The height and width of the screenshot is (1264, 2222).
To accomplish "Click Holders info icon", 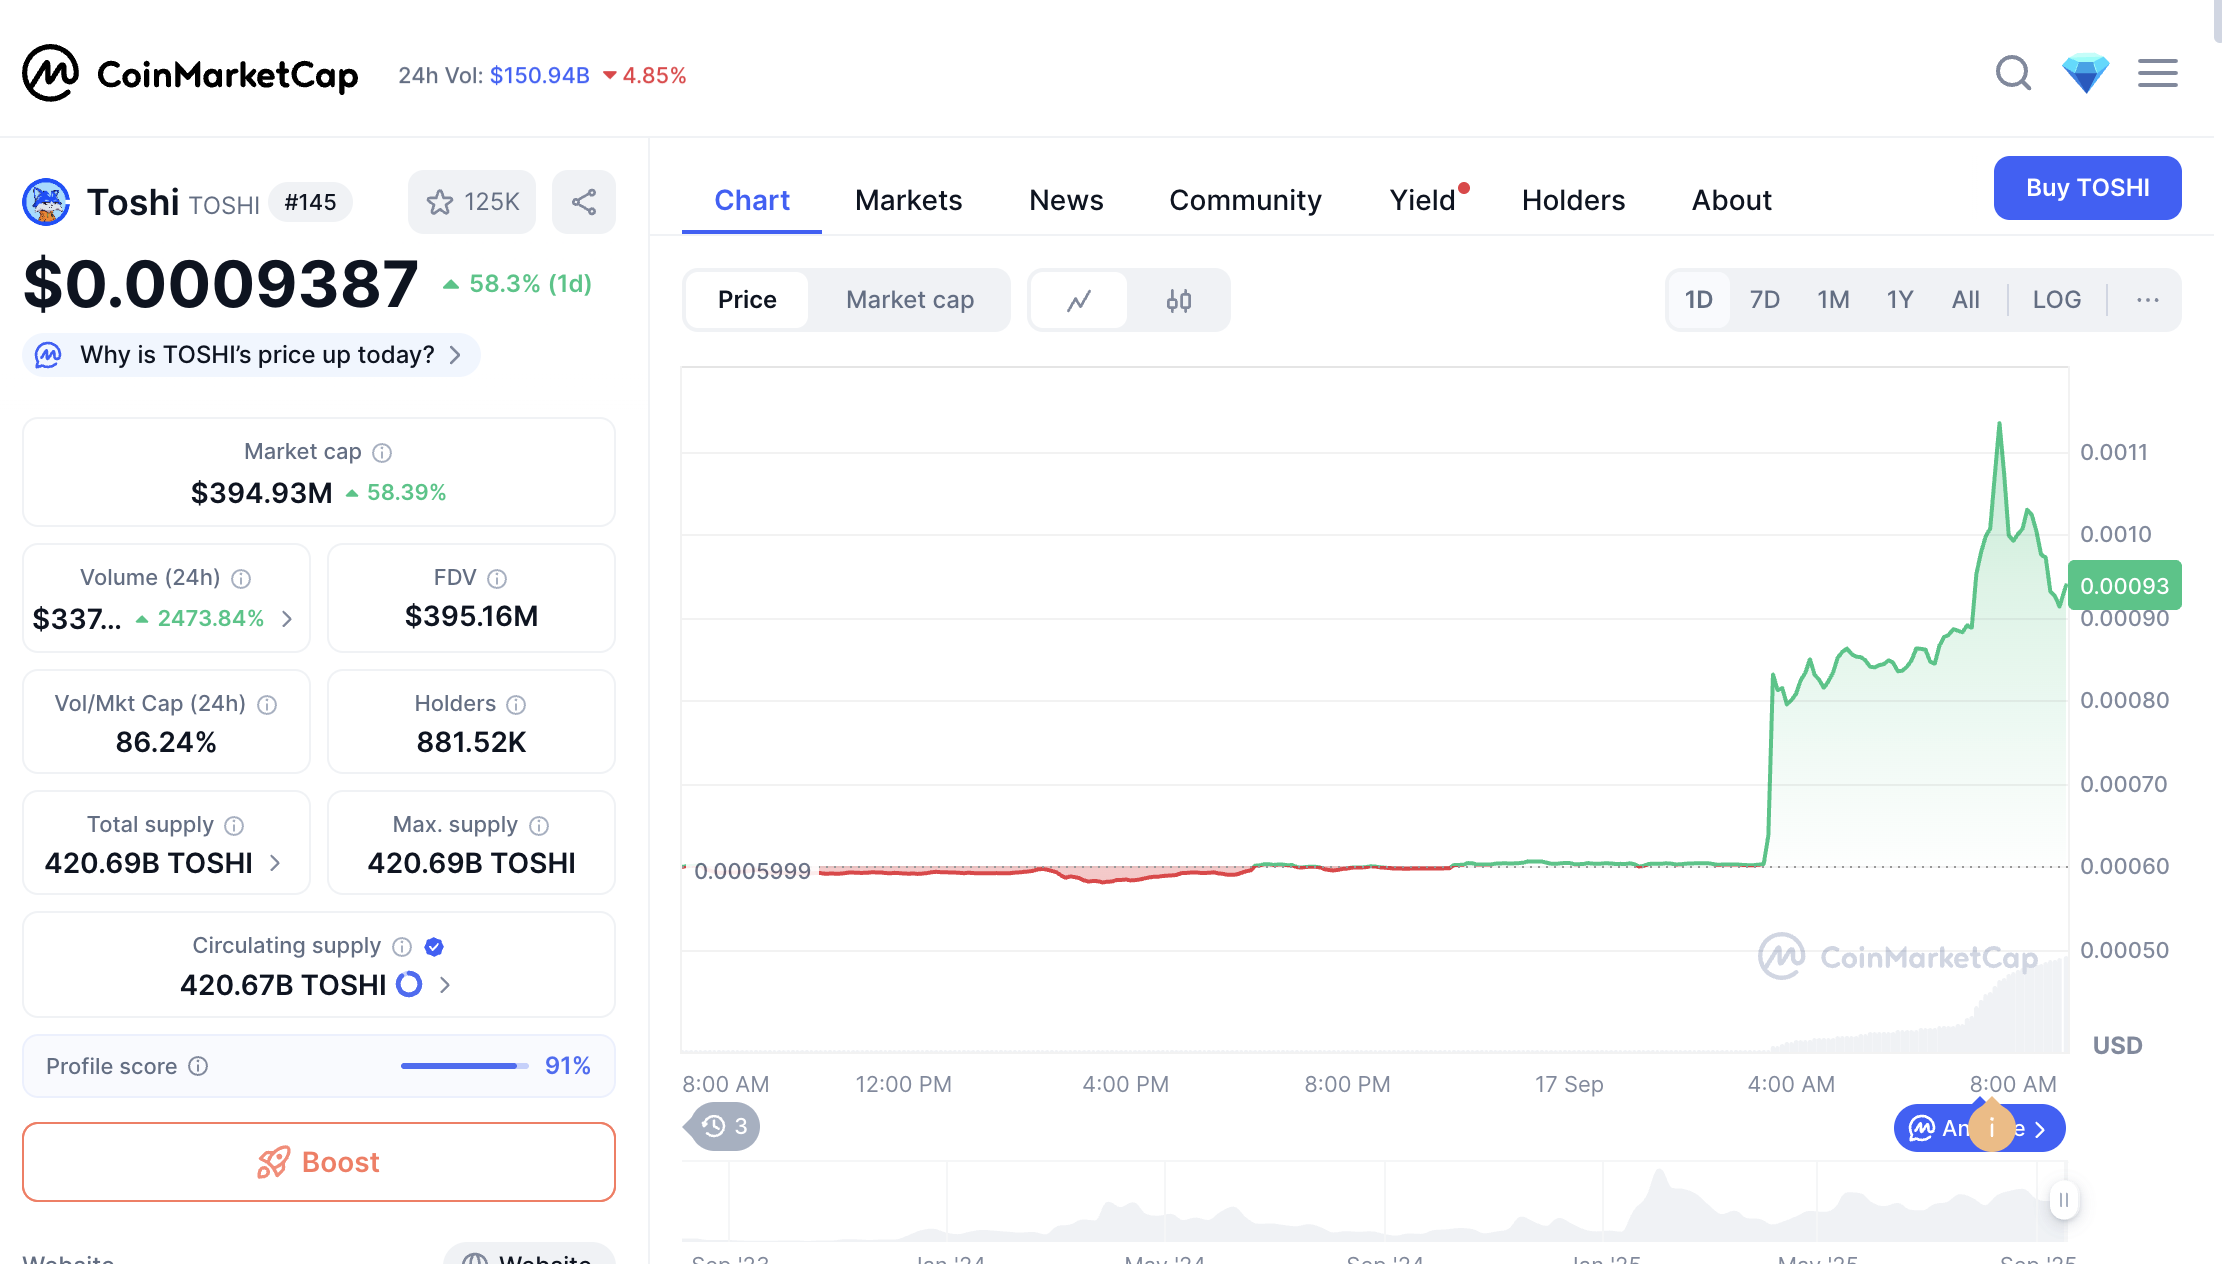I will click(x=516, y=704).
